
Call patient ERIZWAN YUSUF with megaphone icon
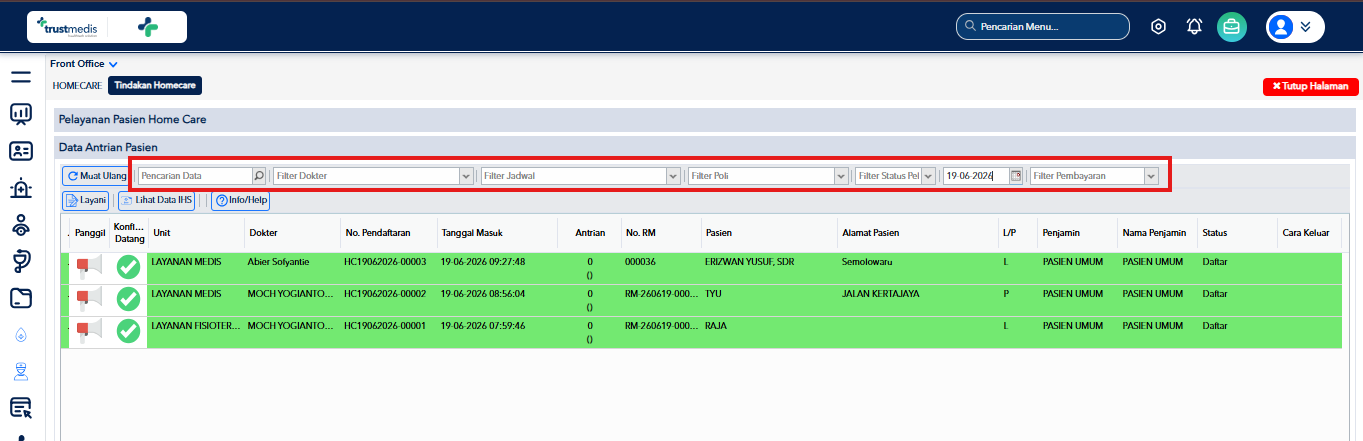click(89, 267)
